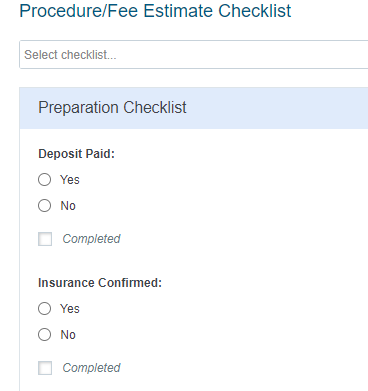Click the Preparation Checklist heading text
This screenshot has width=368, height=391.
[112, 108]
